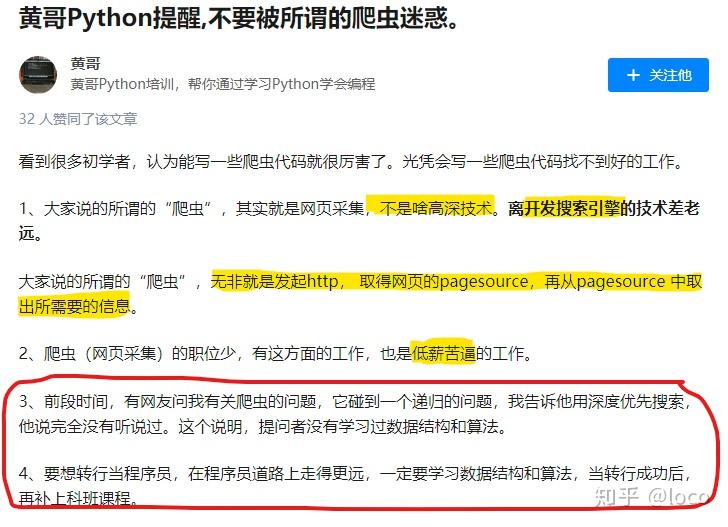The height and width of the screenshot is (527, 728).
Task: Click the plus icon in follow button
Action: click(x=633, y=75)
